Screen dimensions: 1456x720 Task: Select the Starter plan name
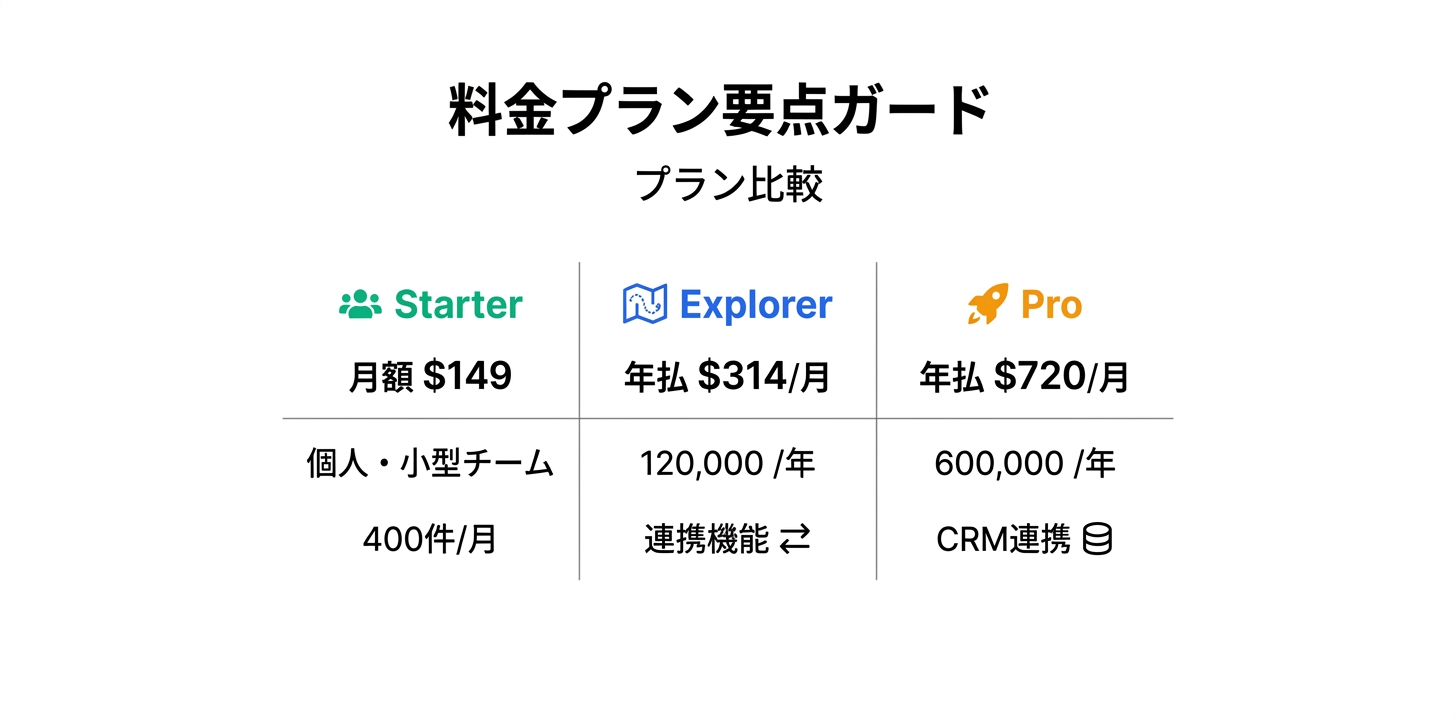pyautogui.click(x=458, y=304)
